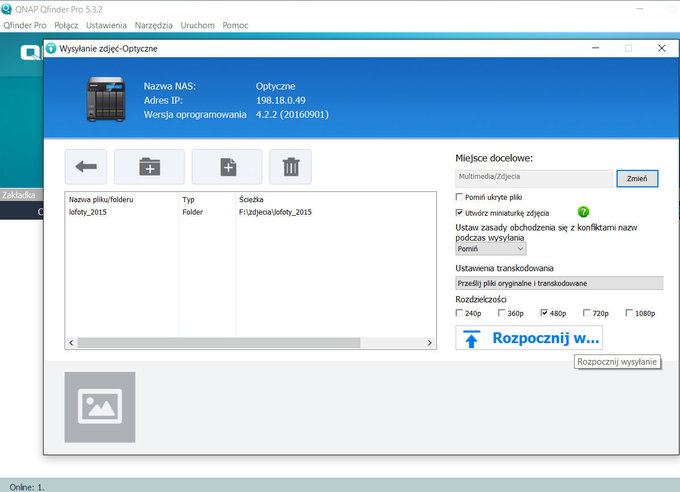Click the Multimedia/Zdjecia destination field
Image resolution: width=680 pixels, height=492 pixels.
pyautogui.click(x=534, y=178)
